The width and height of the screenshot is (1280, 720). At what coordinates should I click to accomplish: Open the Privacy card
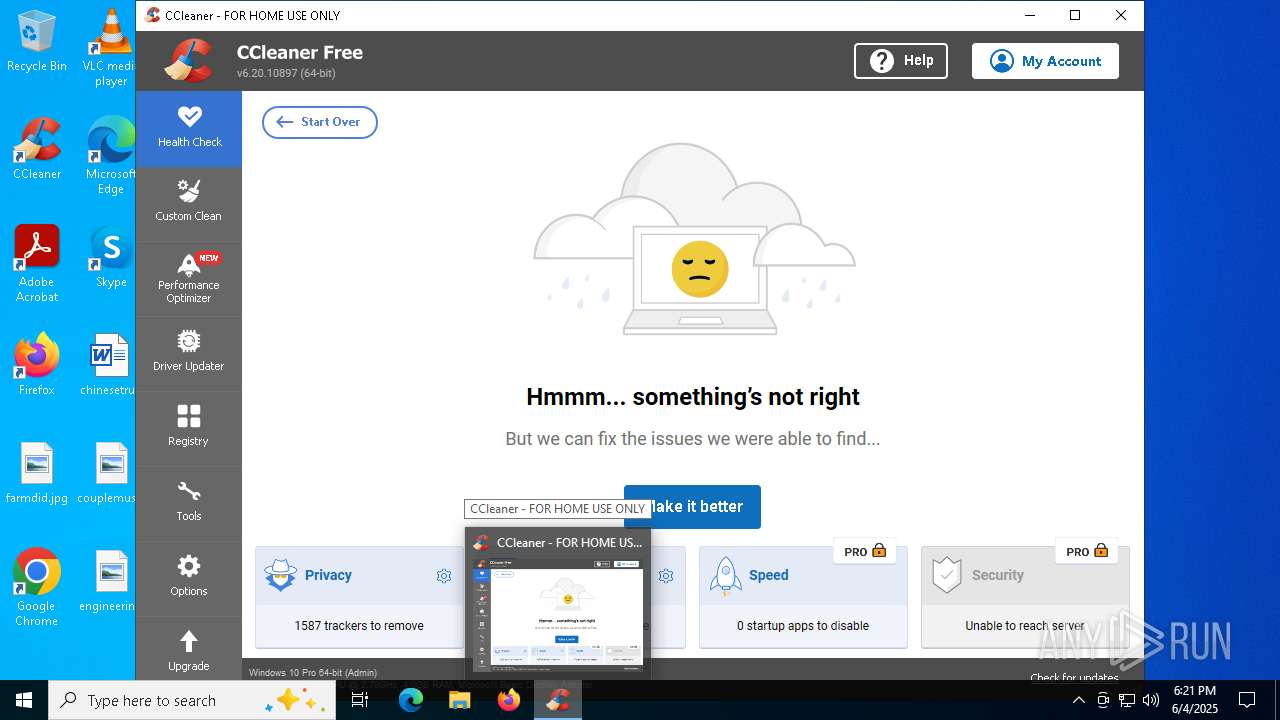(359, 597)
